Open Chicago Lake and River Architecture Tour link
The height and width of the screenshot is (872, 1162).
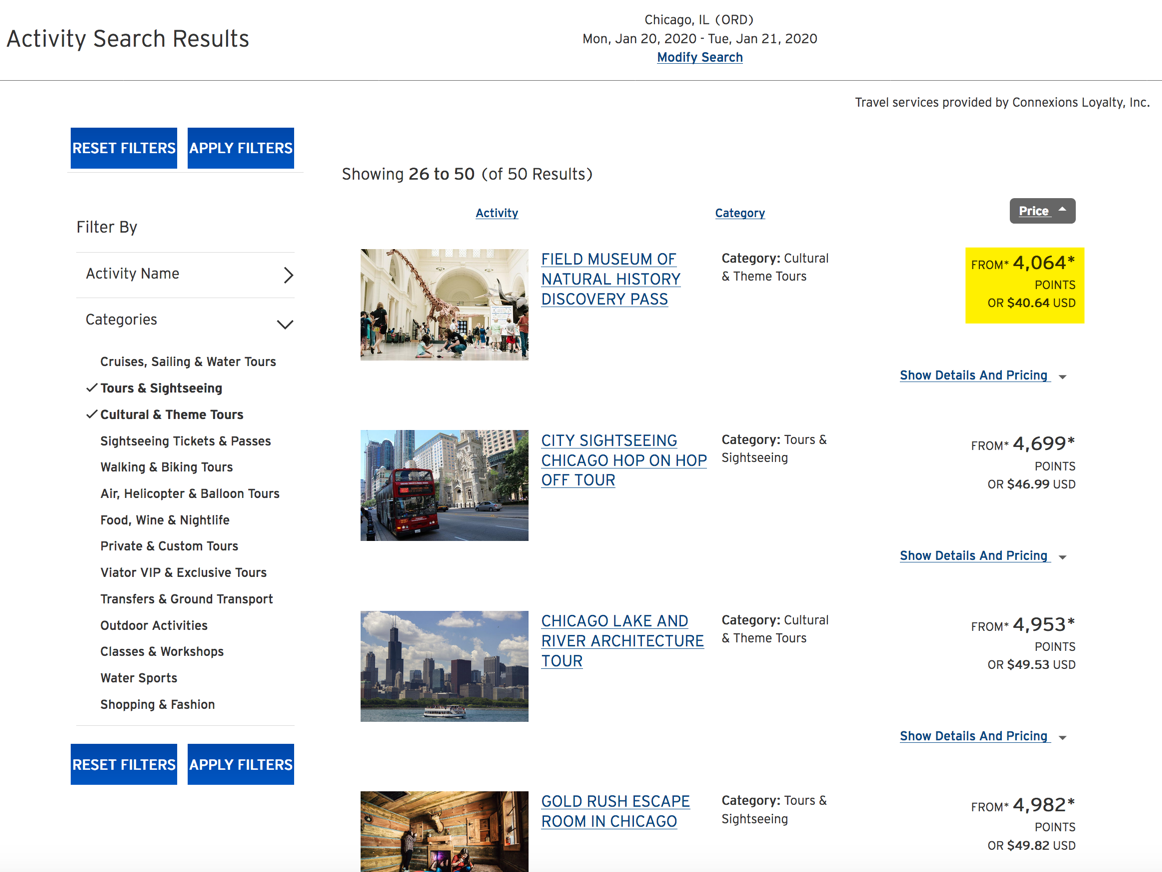[622, 641]
